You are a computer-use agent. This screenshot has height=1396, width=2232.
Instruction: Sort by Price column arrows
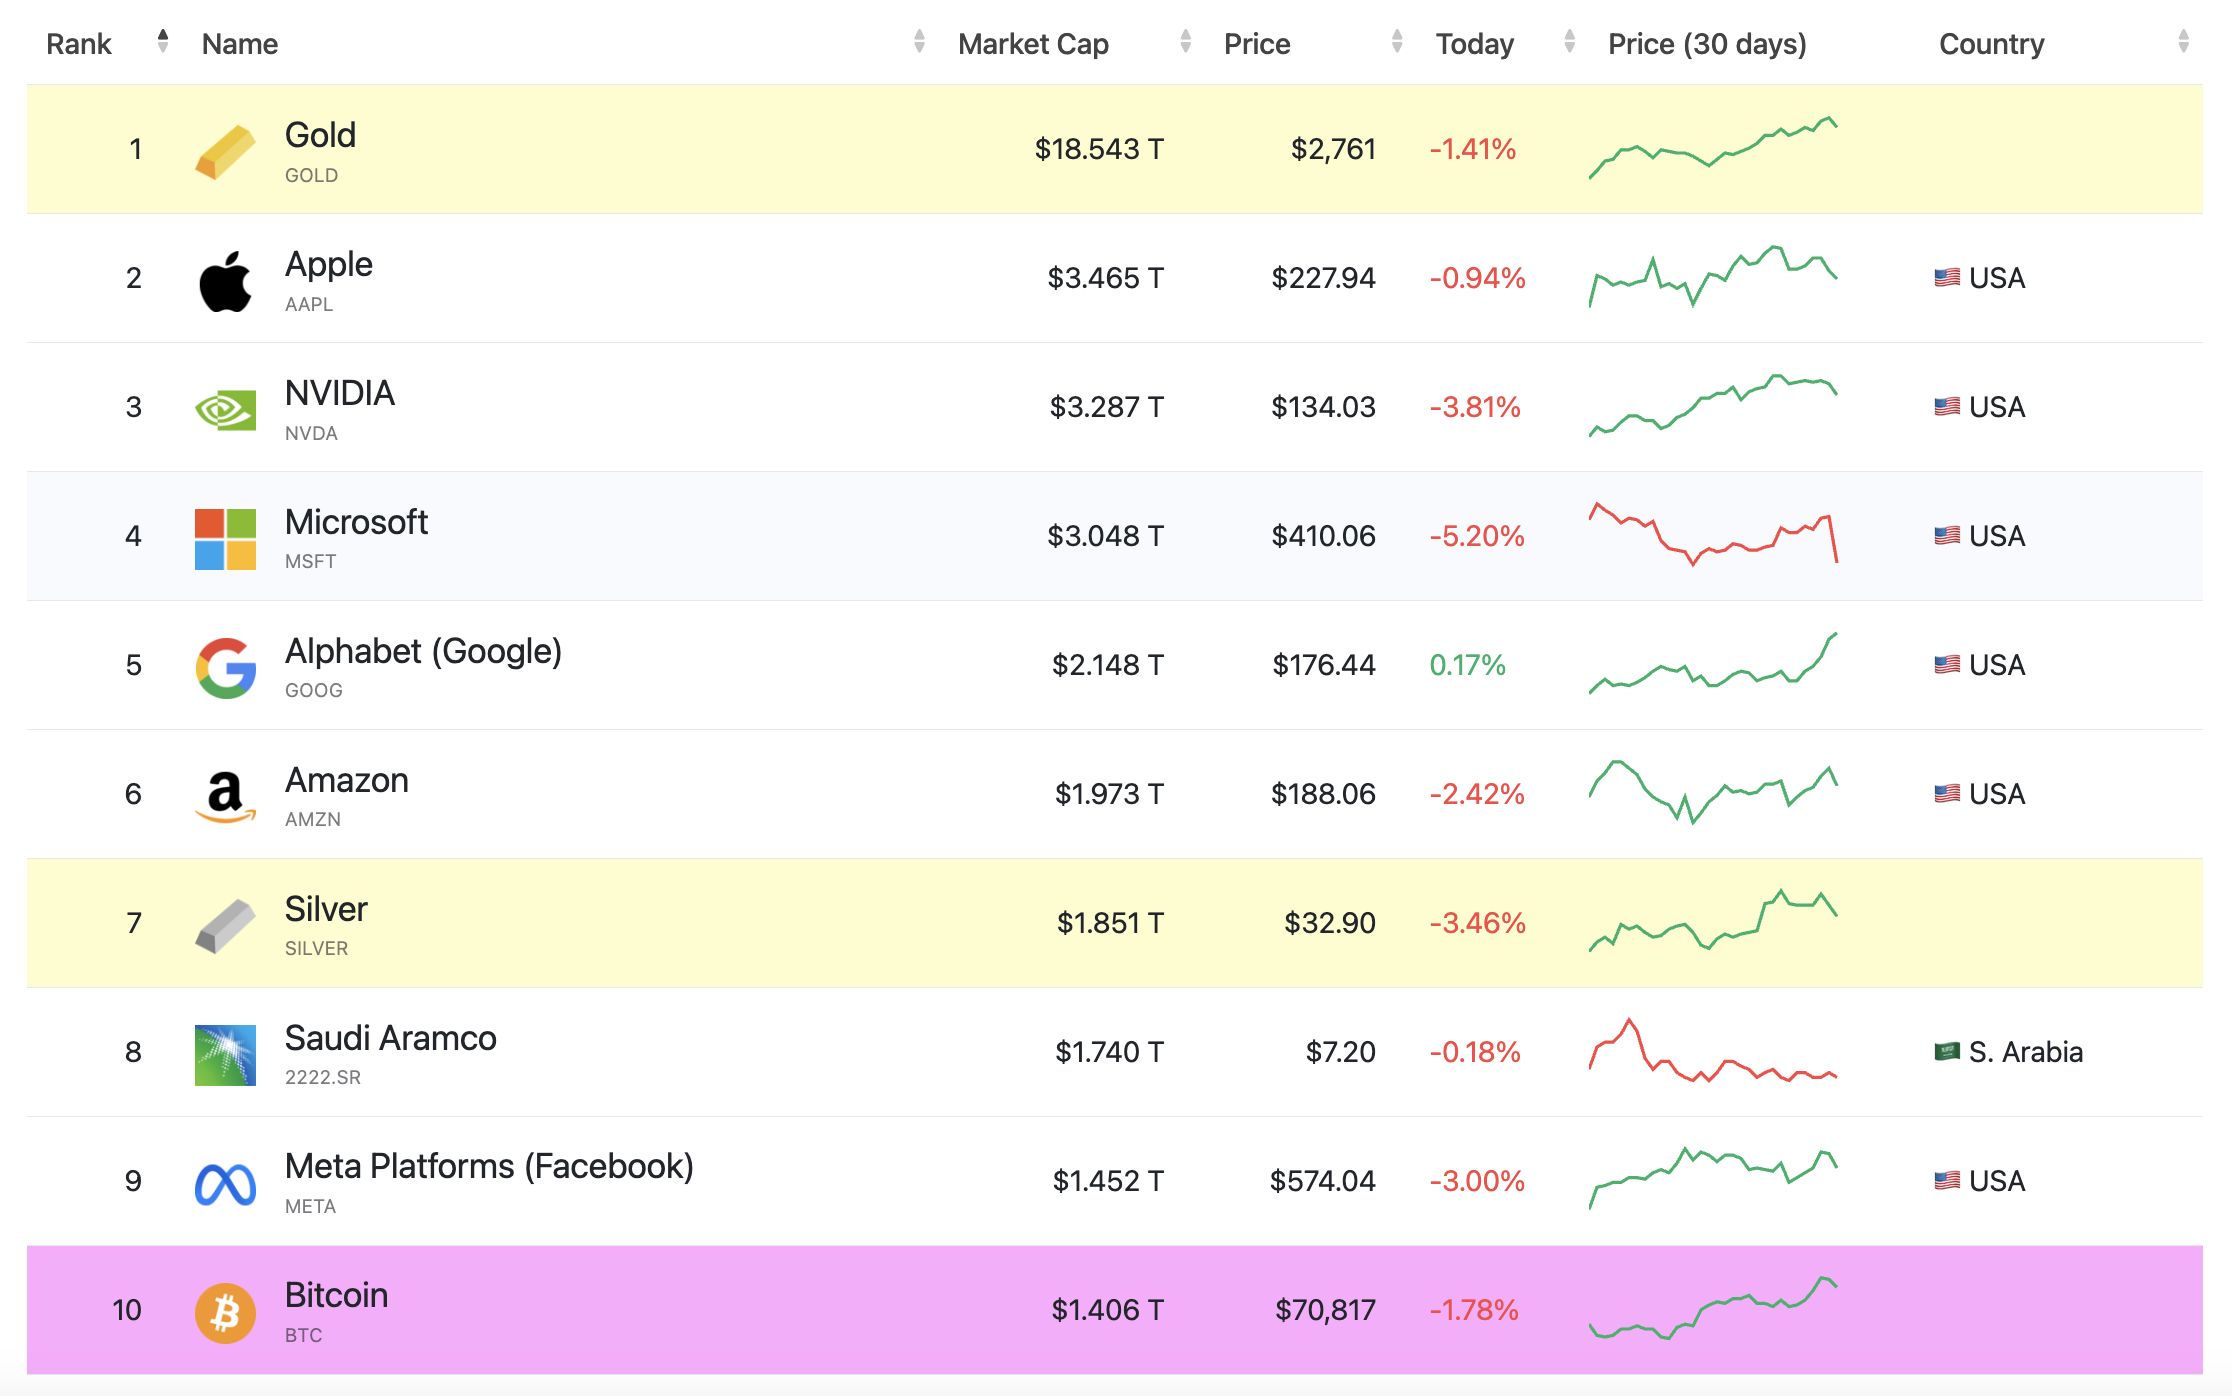point(1397,42)
